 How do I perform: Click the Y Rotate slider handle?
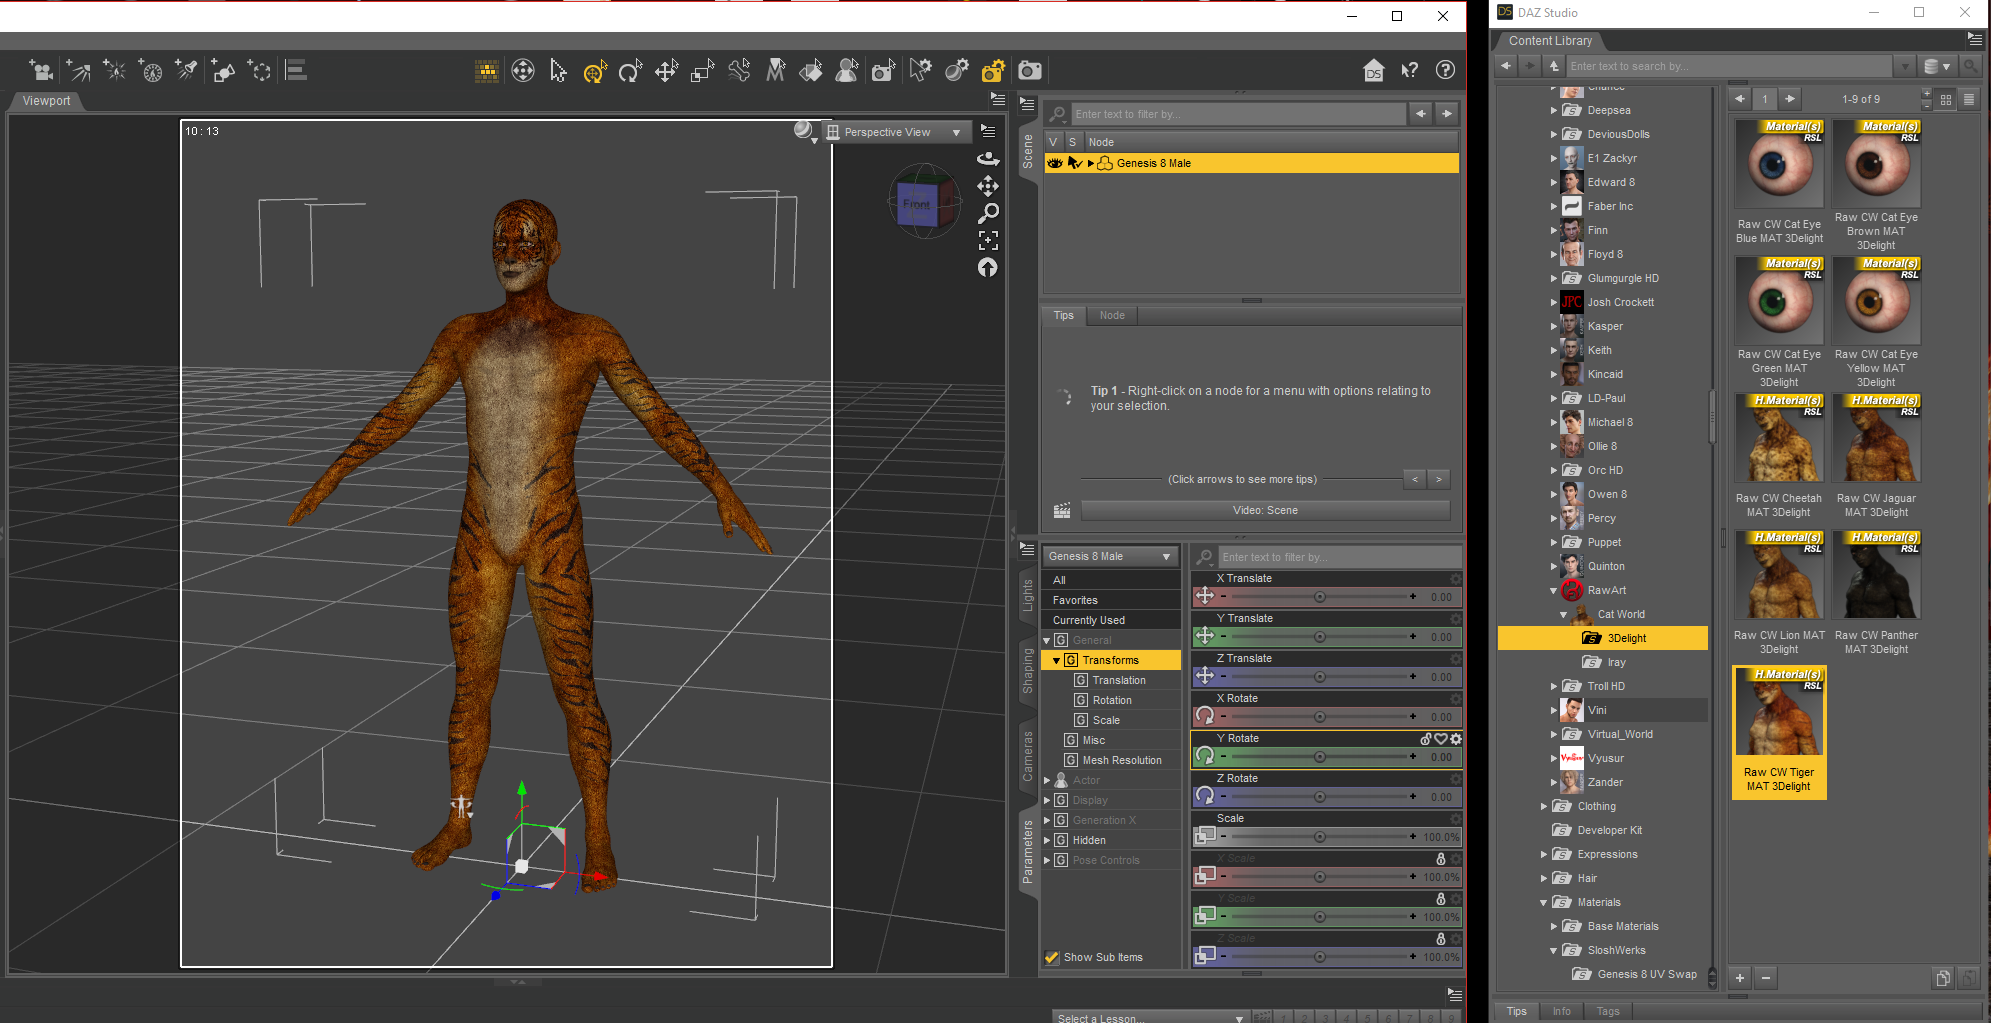coord(1320,757)
